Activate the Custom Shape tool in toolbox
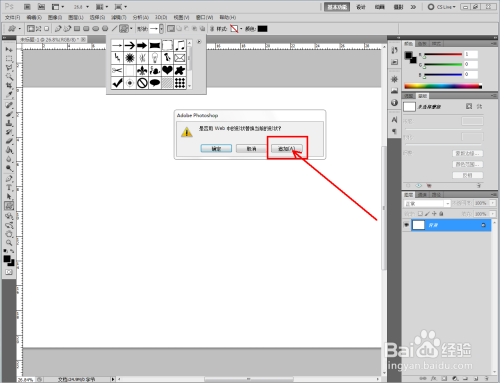The height and width of the screenshot is (383, 500). pyautogui.click(x=9, y=206)
